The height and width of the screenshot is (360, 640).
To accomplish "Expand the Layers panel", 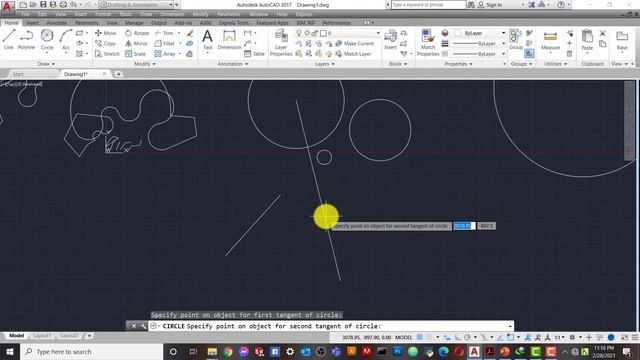I will coord(324,64).
